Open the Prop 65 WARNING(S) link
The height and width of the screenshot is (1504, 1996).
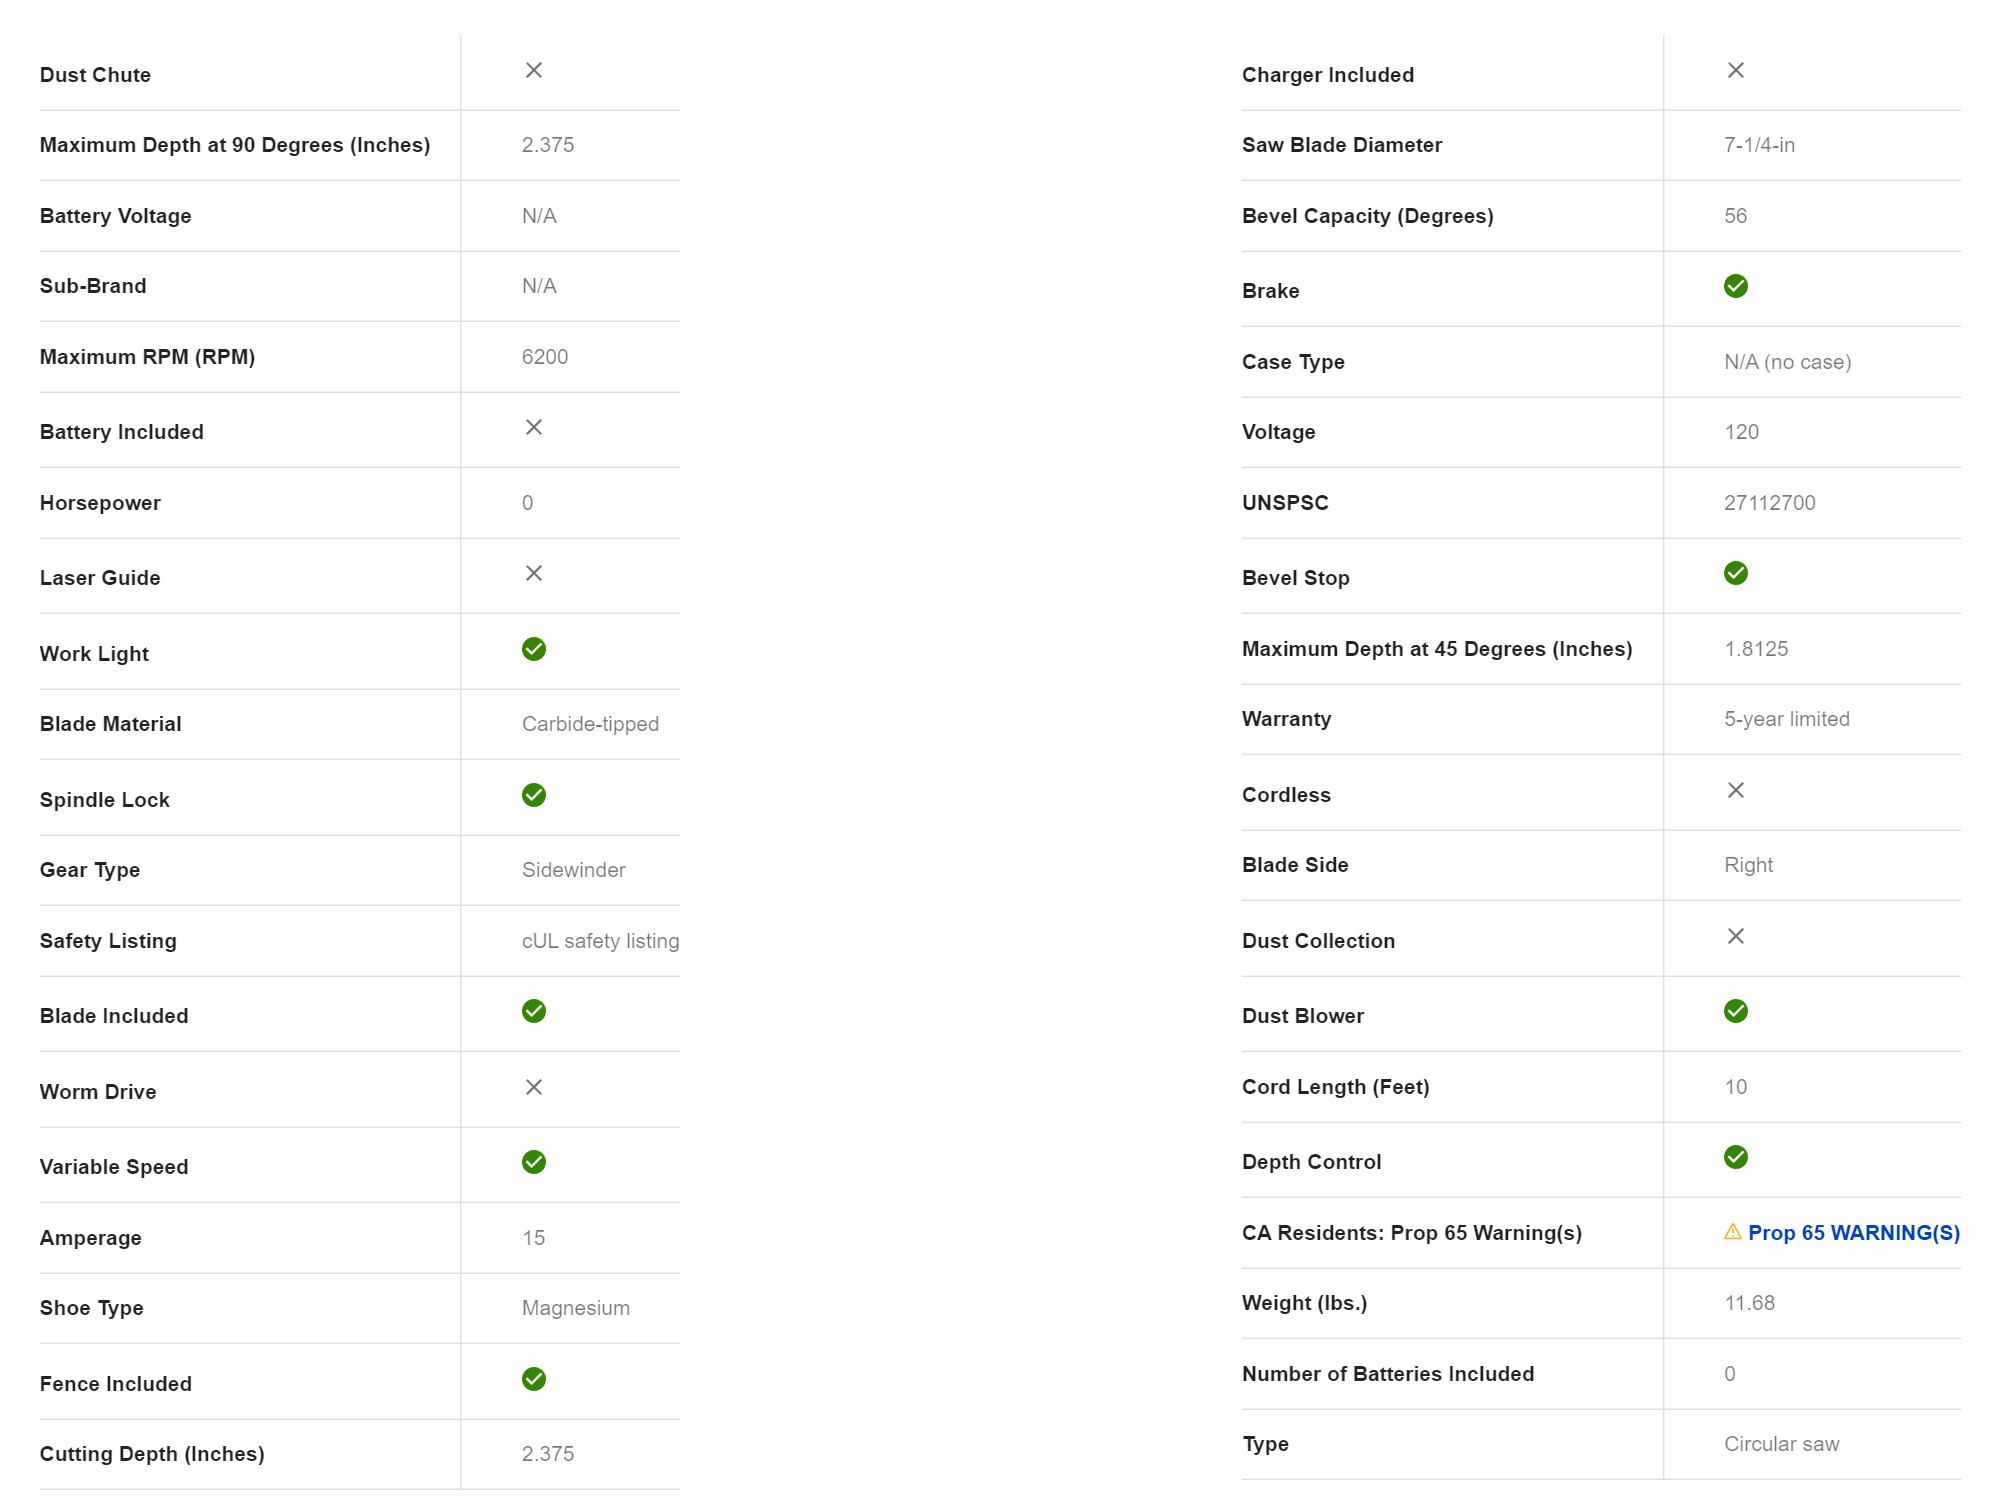(x=1853, y=1233)
